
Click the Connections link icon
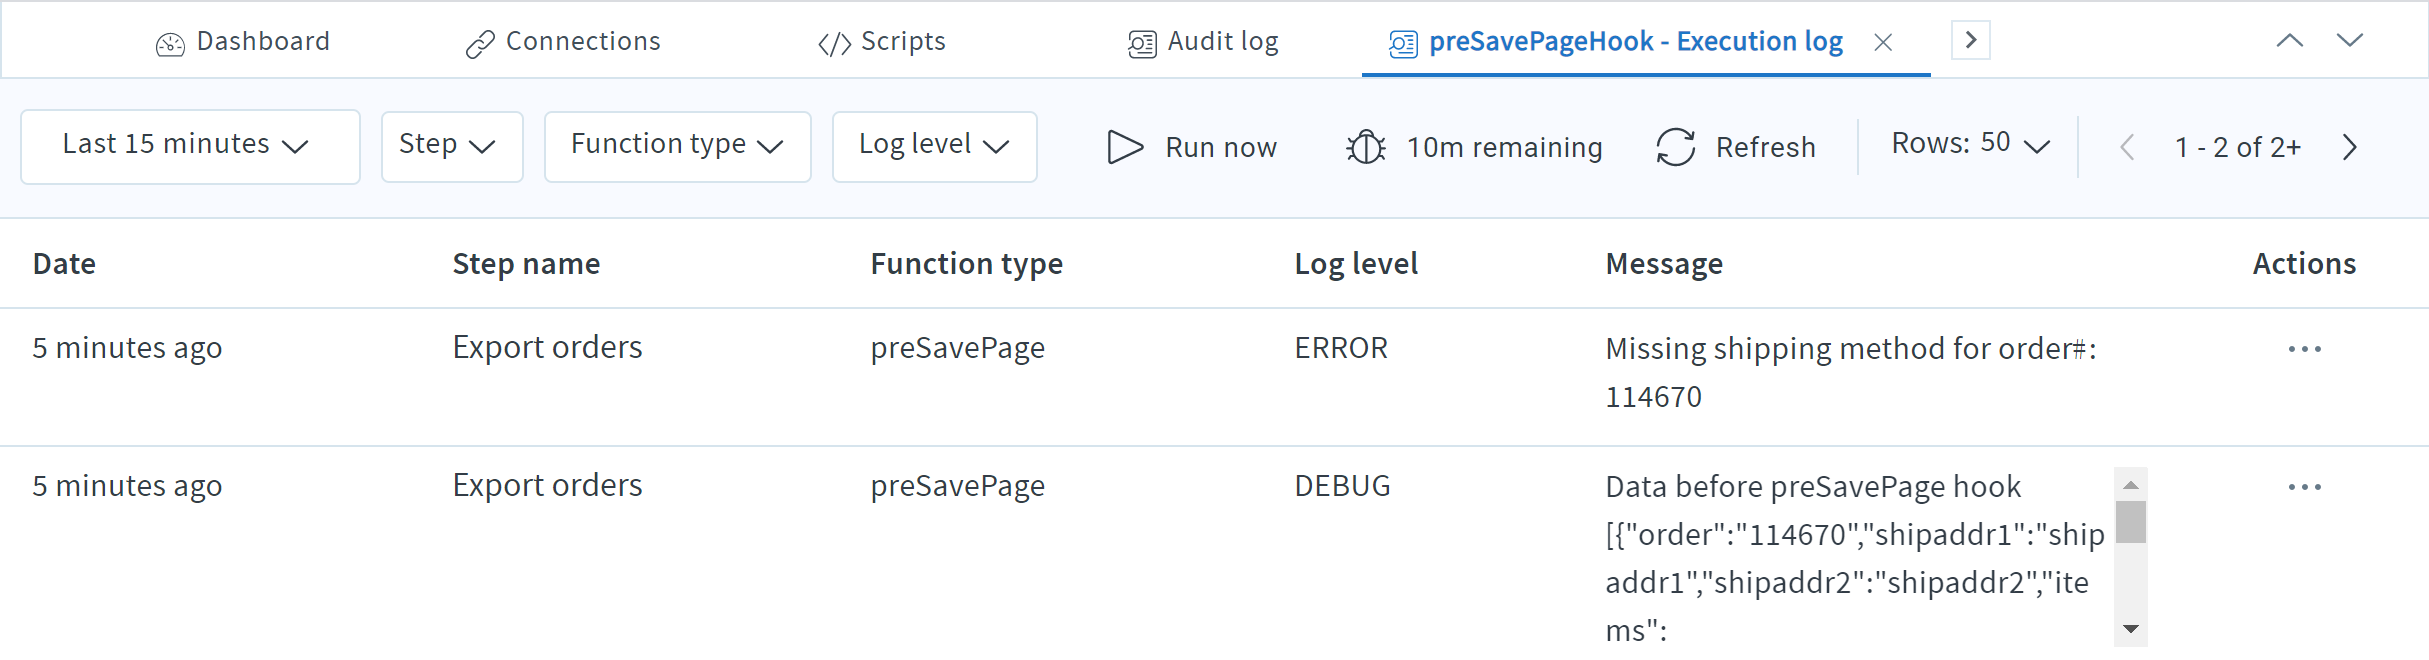pyautogui.click(x=480, y=45)
